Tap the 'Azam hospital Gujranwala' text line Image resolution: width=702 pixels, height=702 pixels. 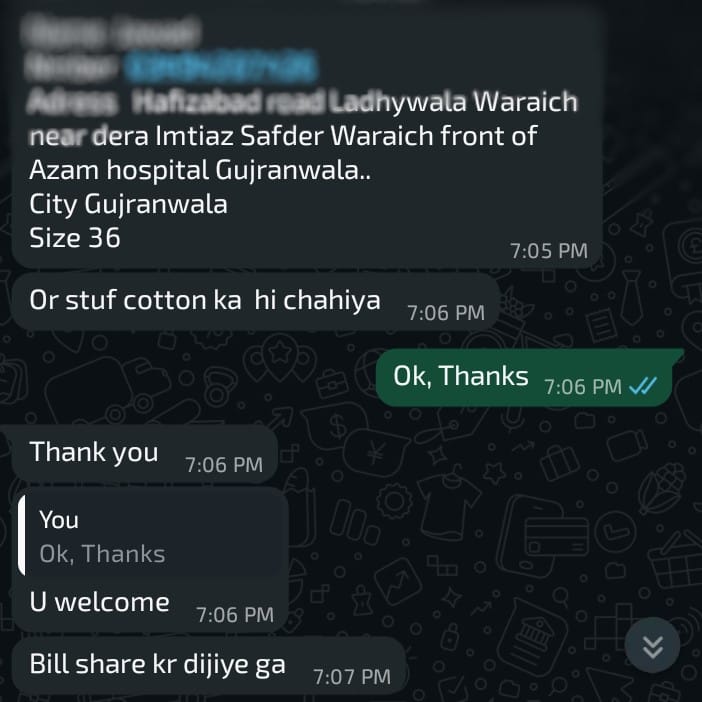point(200,171)
